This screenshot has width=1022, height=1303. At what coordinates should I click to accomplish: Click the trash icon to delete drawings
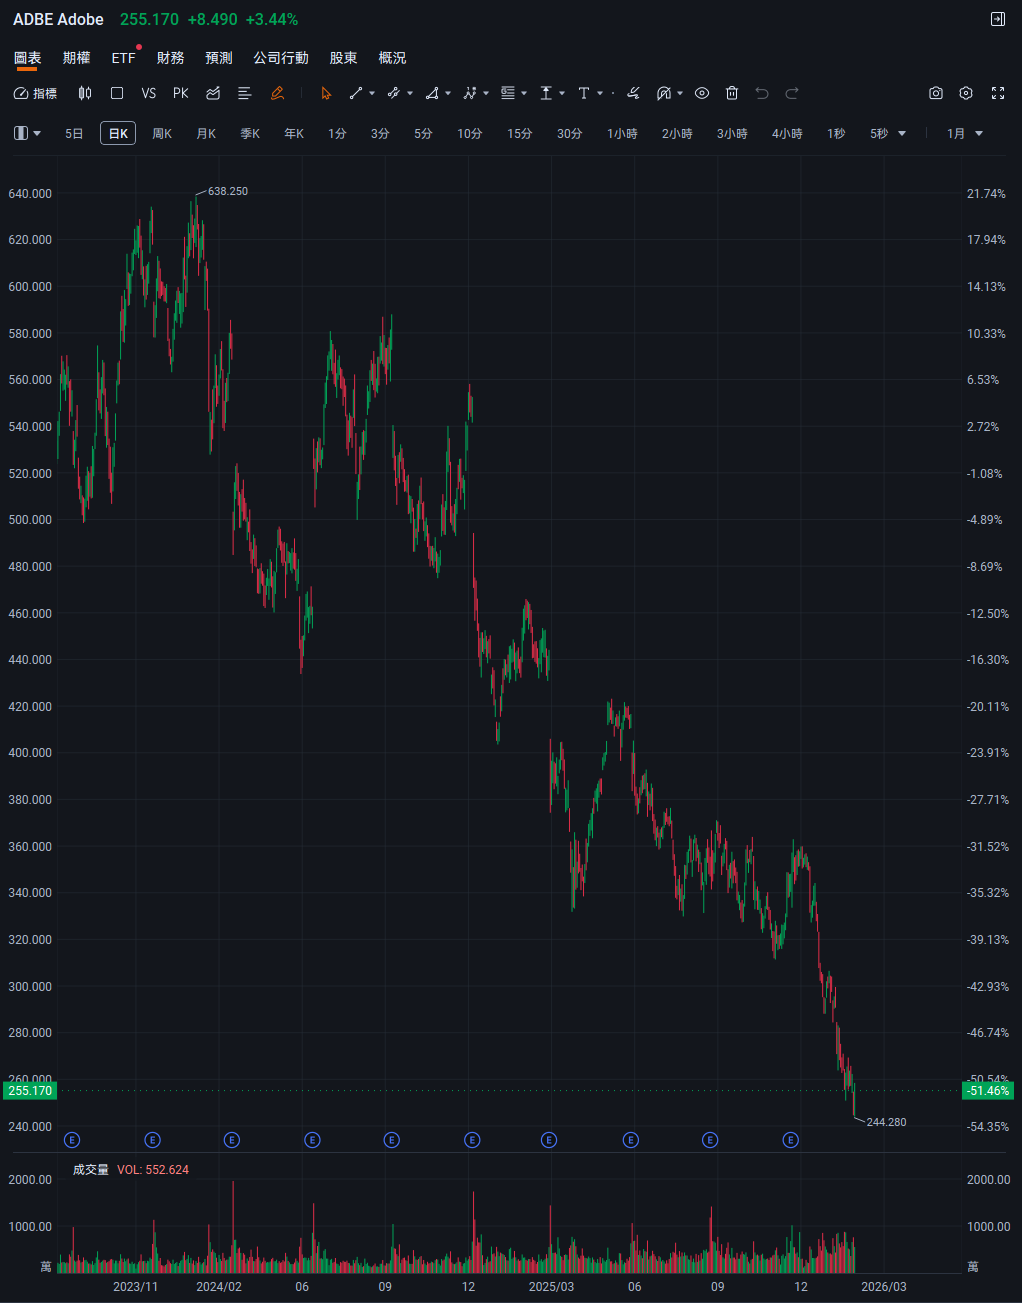[732, 93]
